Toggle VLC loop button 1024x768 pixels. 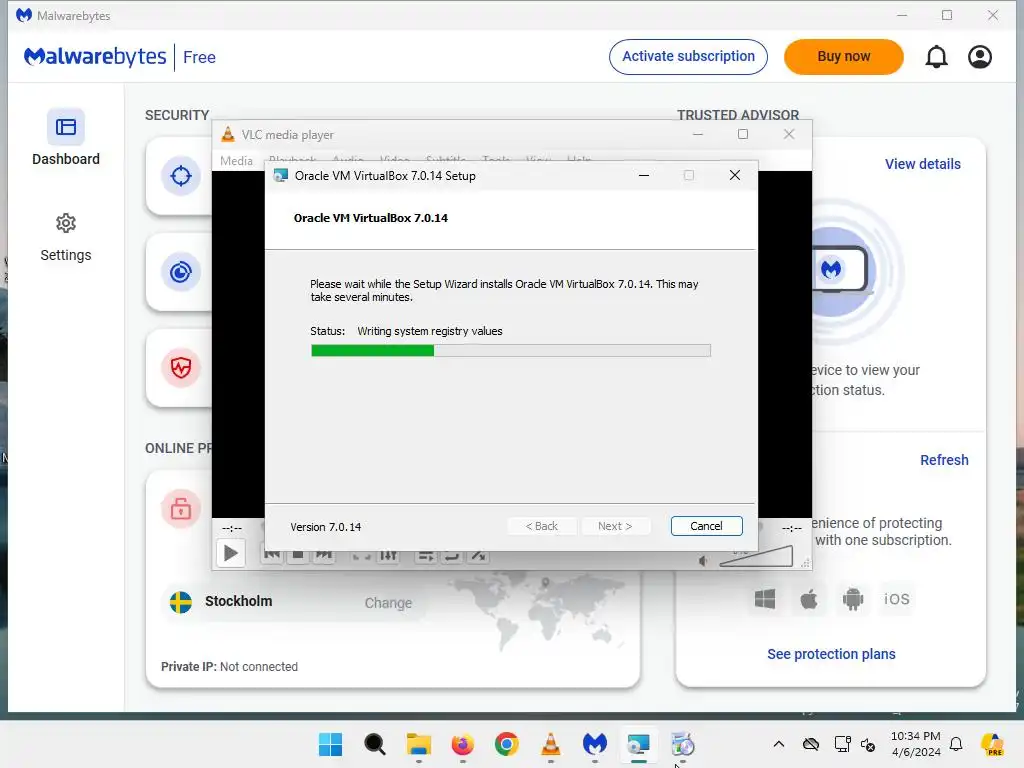point(452,556)
